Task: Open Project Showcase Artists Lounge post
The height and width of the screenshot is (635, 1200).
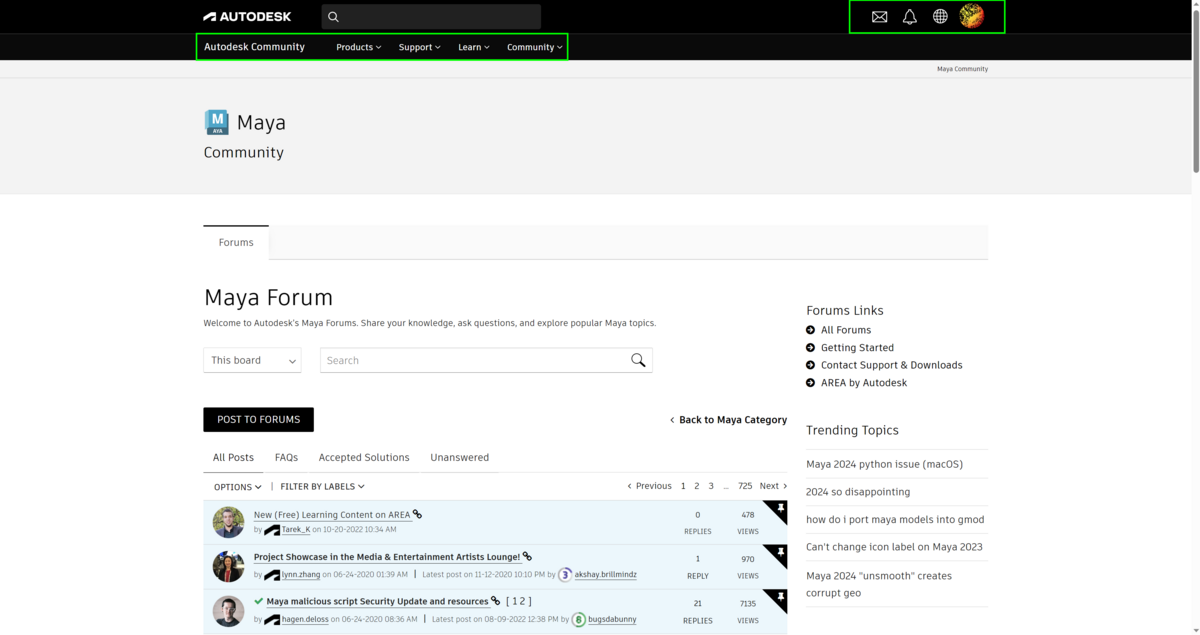Action: pos(387,557)
